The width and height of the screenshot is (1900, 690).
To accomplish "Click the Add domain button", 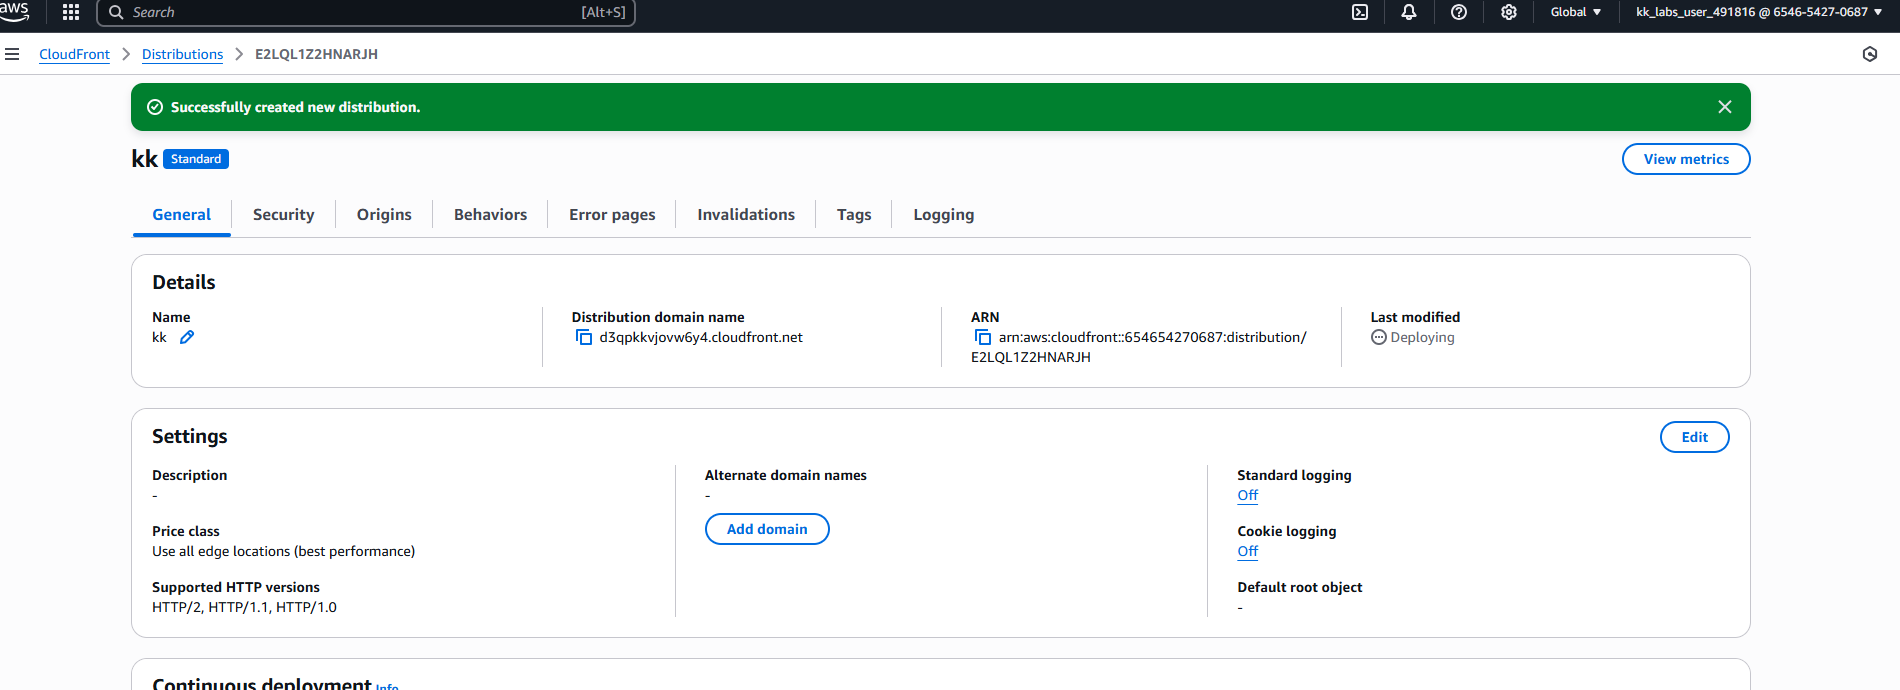I will [767, 529].
